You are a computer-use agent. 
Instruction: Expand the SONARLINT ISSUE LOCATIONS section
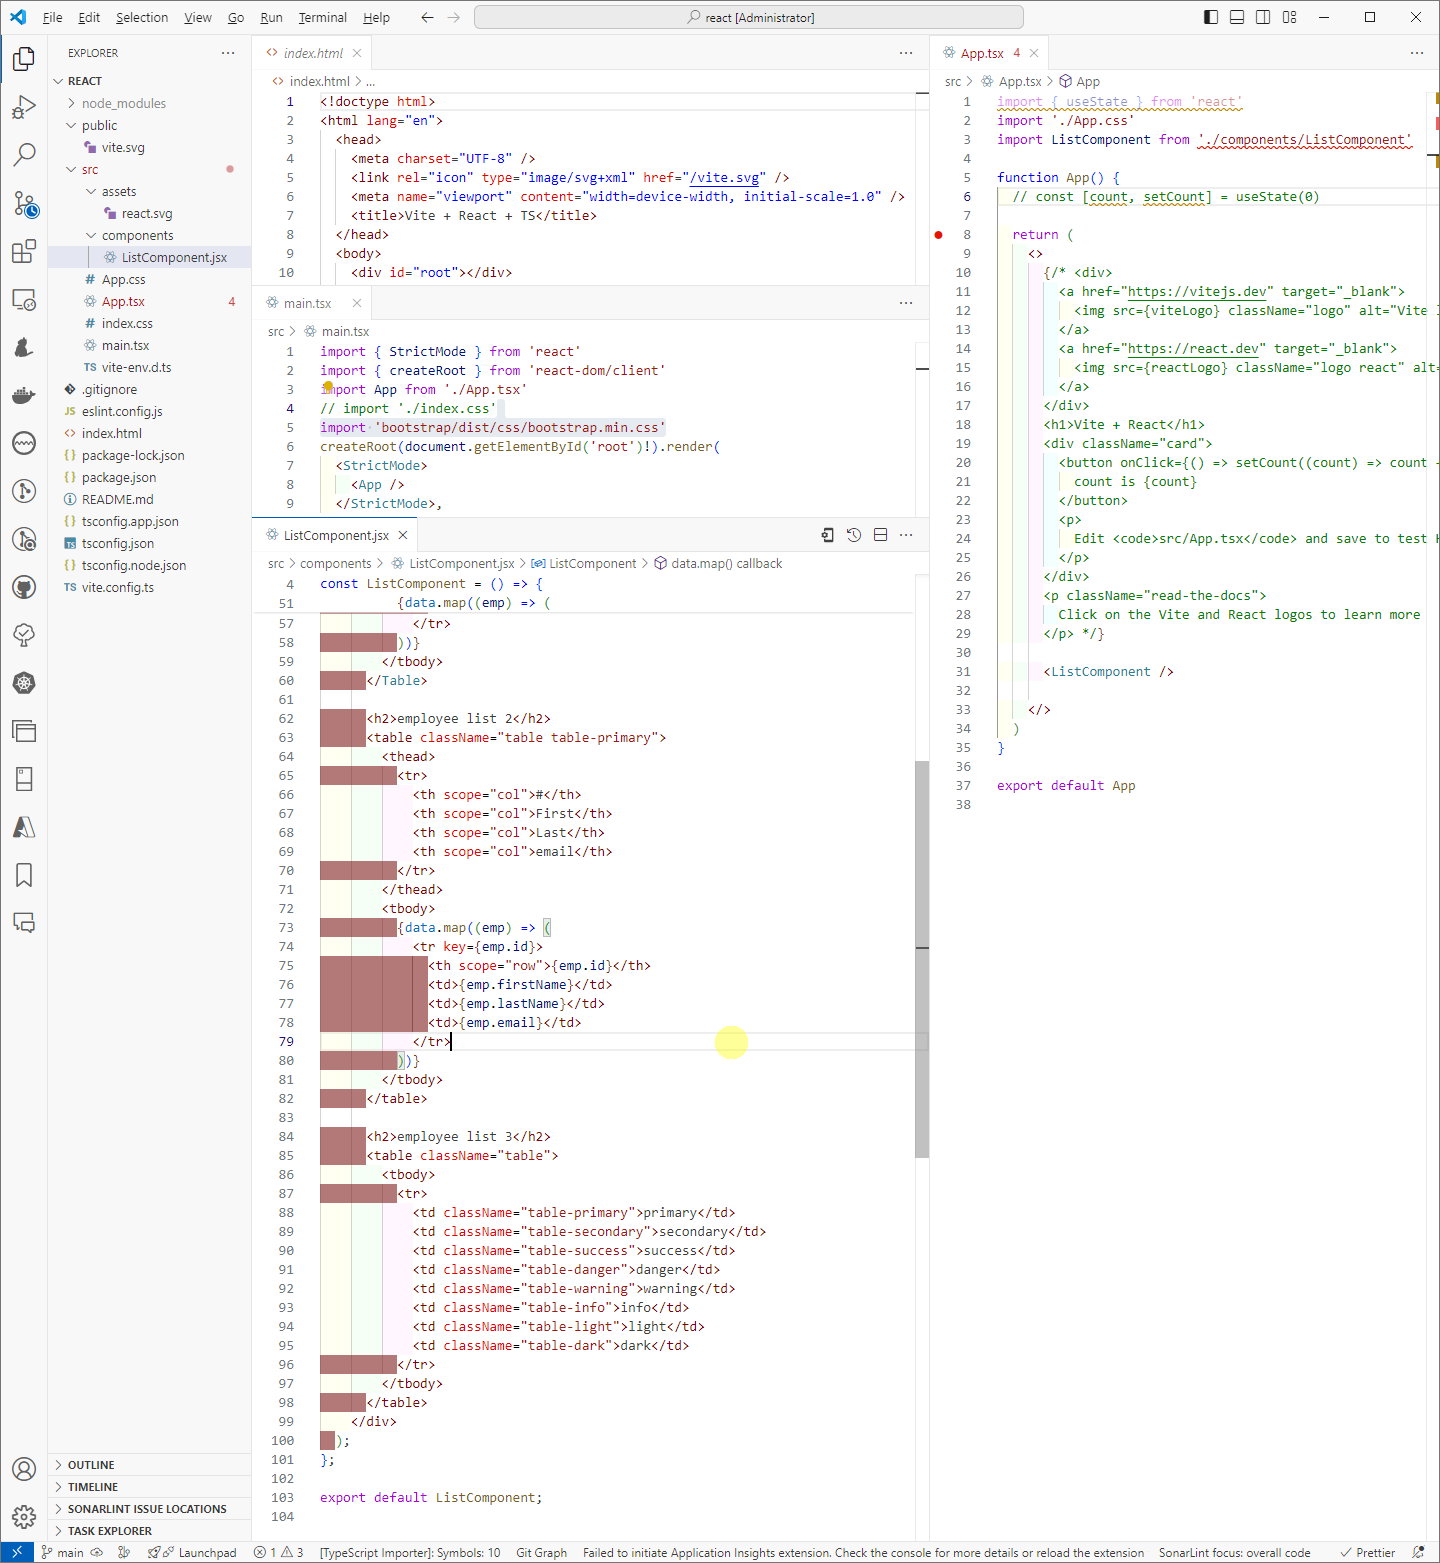150,1509
